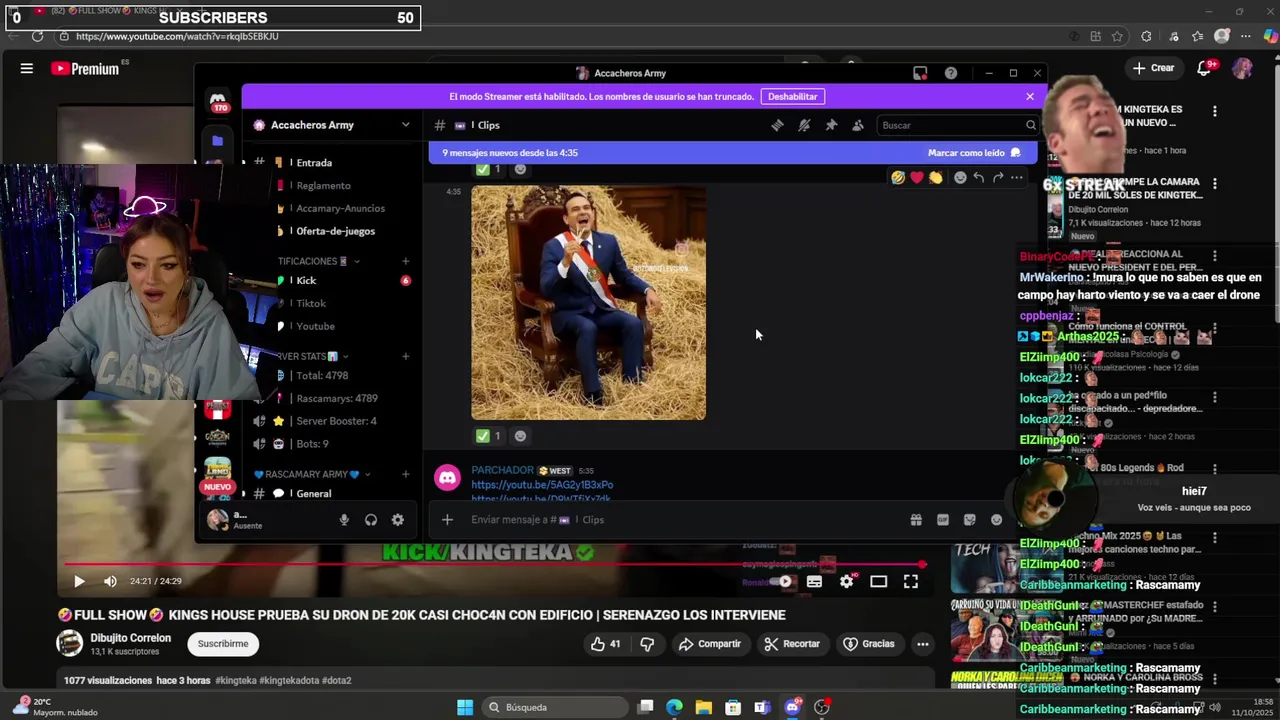Open Discord user settings gear

click(x=398, y=520)
